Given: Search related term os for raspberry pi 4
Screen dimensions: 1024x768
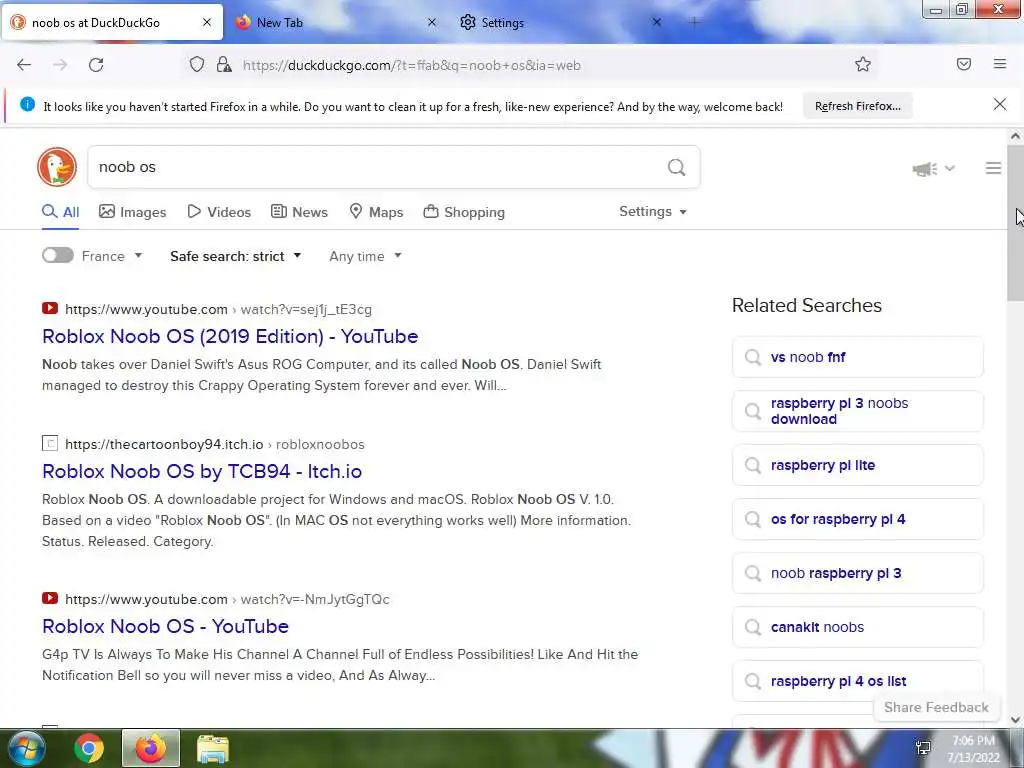Looking at the screenshot, I should point(857,519).
